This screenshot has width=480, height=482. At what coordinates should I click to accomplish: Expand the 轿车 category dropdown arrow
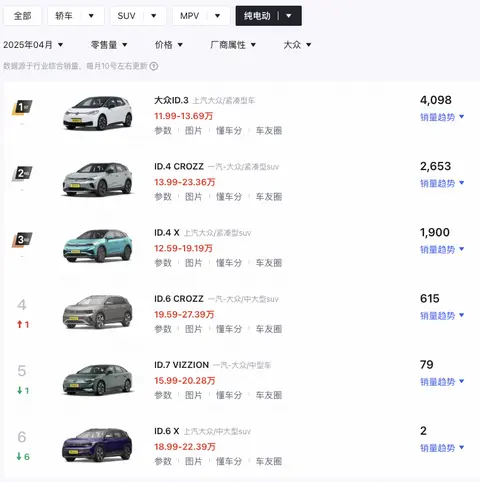tap(91, 16)
